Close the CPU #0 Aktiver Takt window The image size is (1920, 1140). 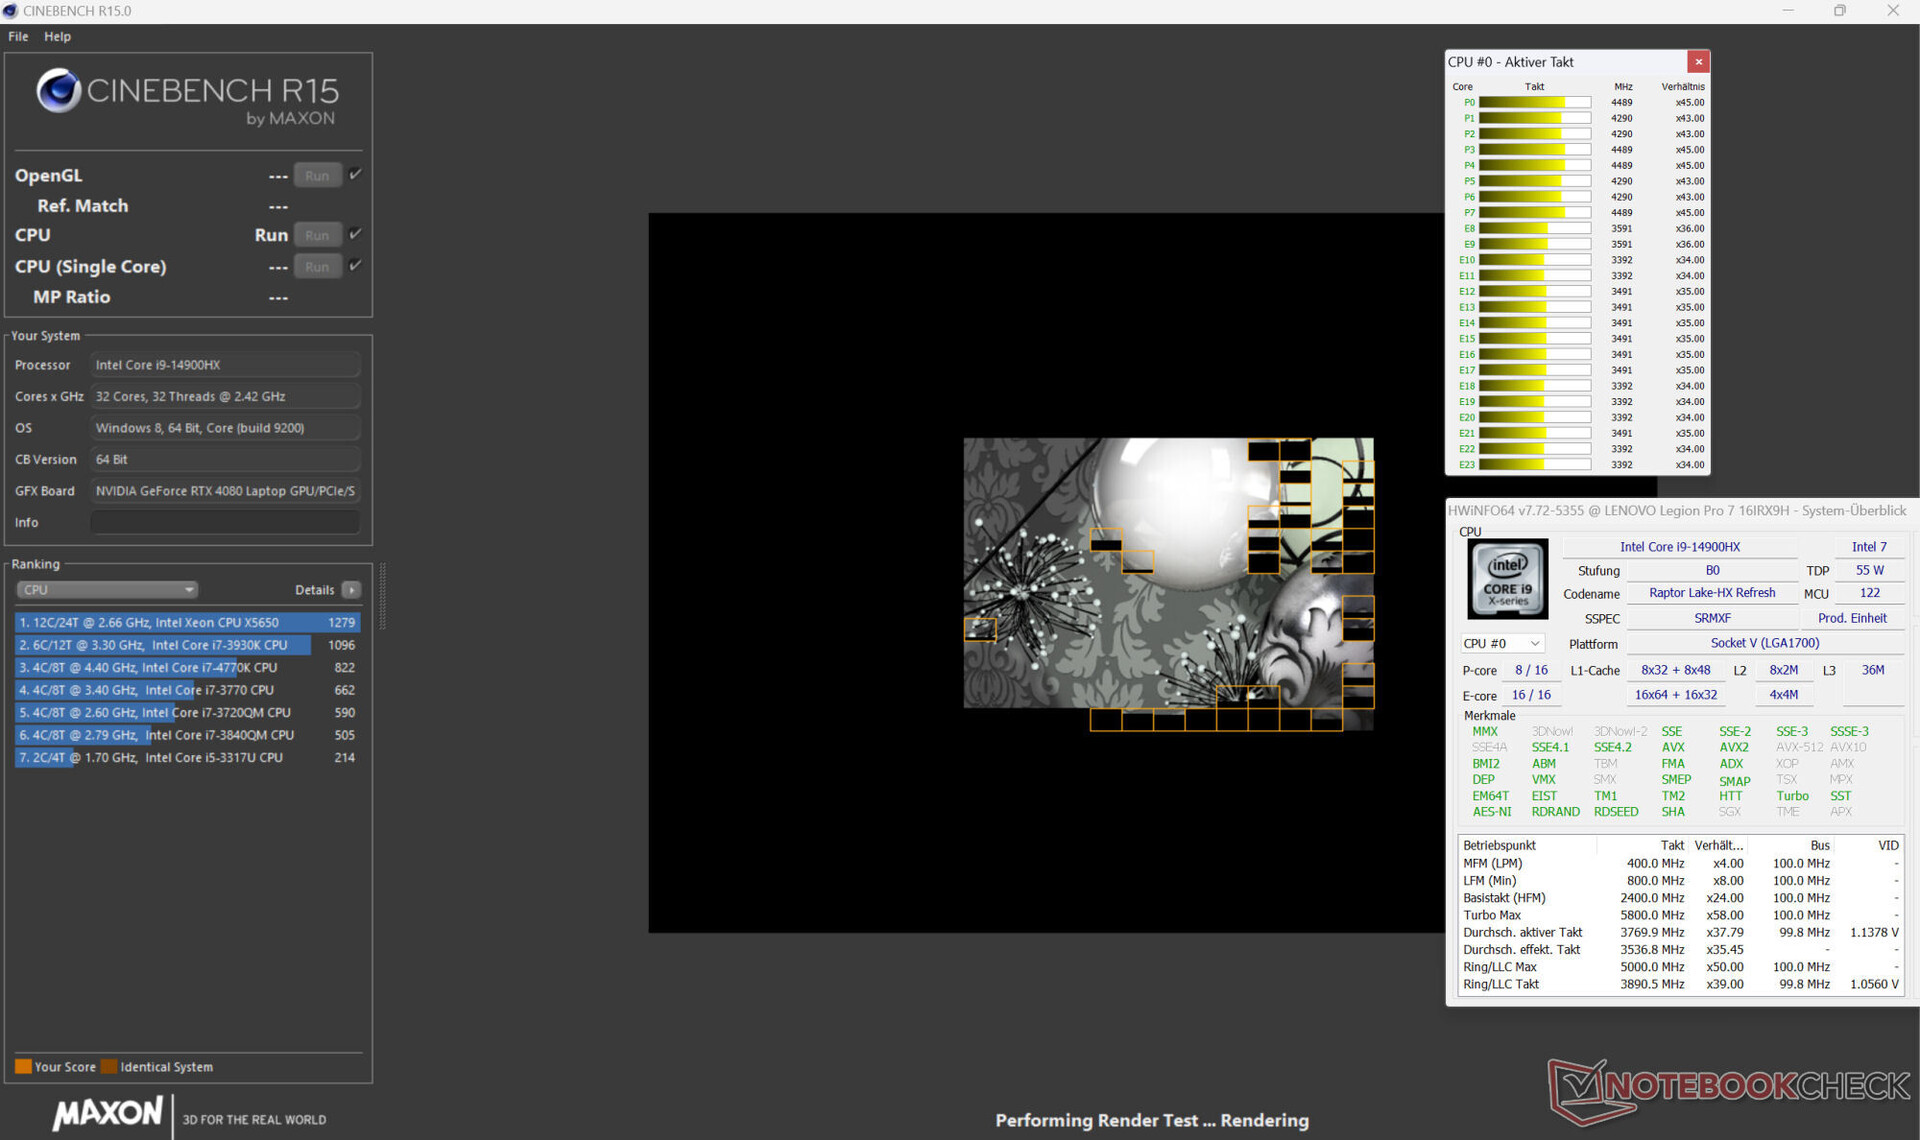coord(1698,62)
